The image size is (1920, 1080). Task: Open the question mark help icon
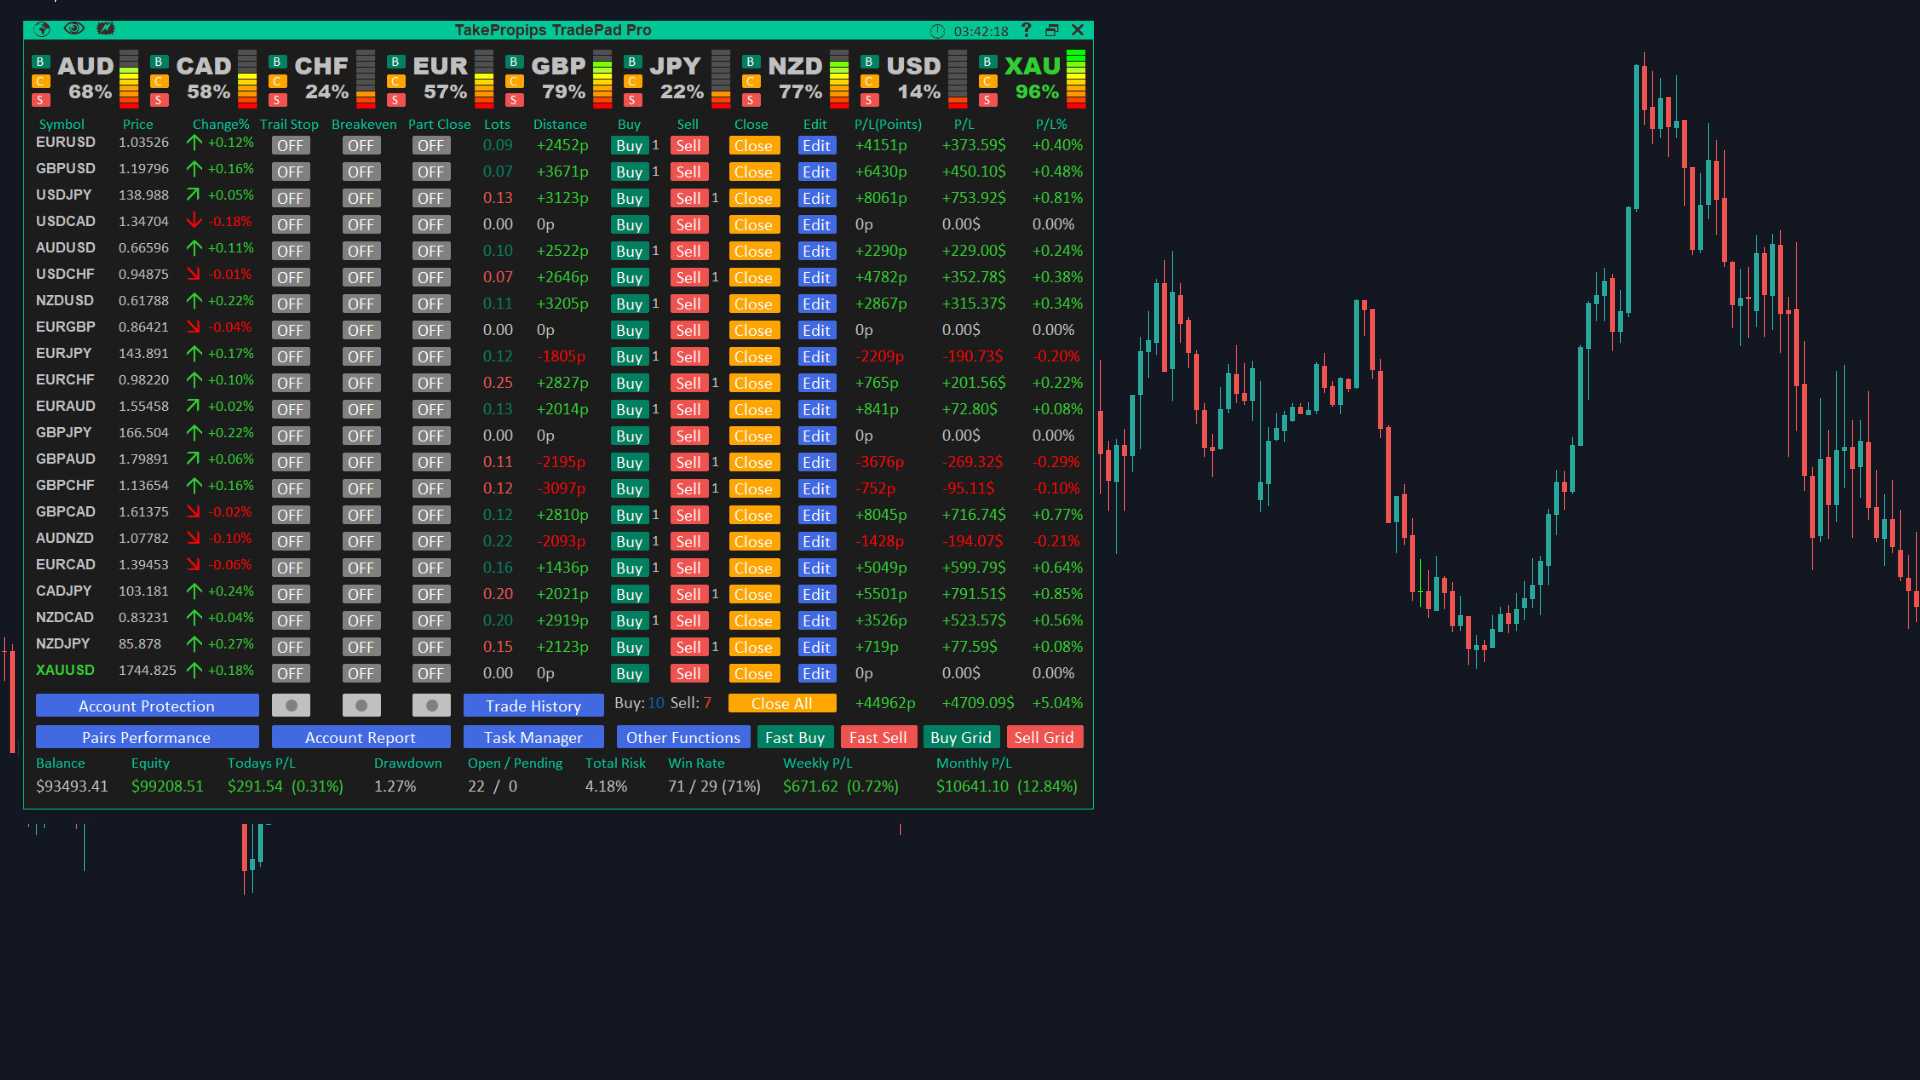[x=1026, y=30]
